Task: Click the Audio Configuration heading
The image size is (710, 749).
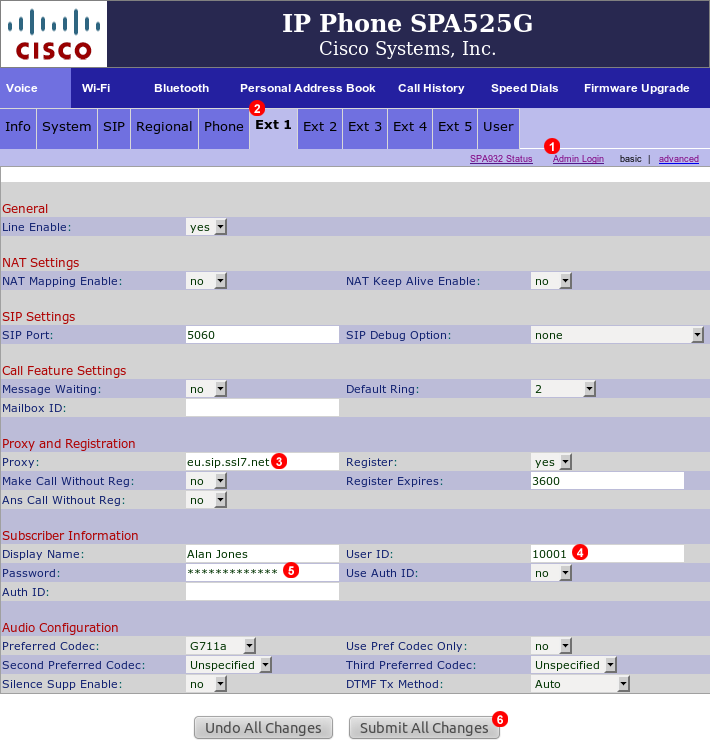Action: [60, 628]
